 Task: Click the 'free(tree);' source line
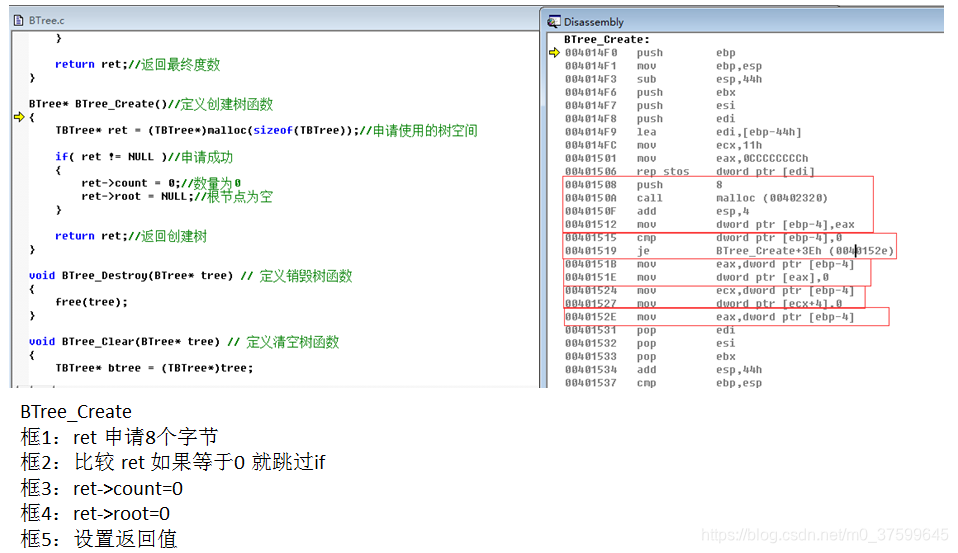pyautogui.click(x=92, y=302)
